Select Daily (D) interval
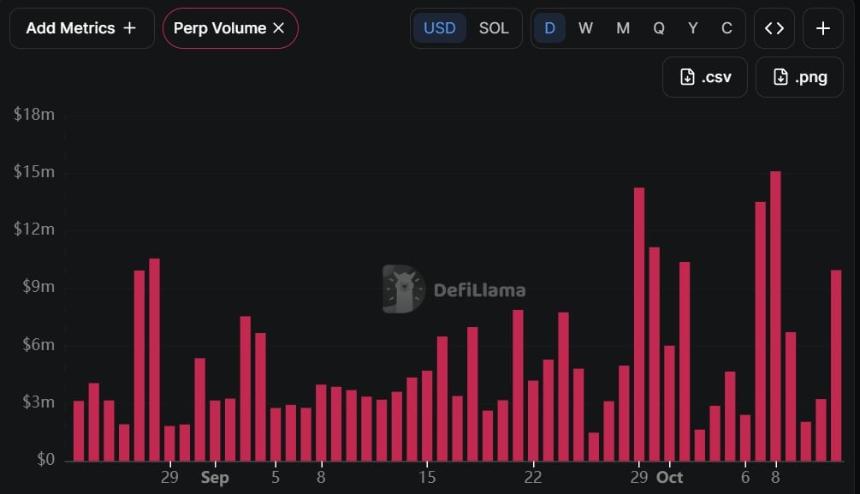This screenshot has height=494, width=860. pyautogui.click(x=550, y=28)
